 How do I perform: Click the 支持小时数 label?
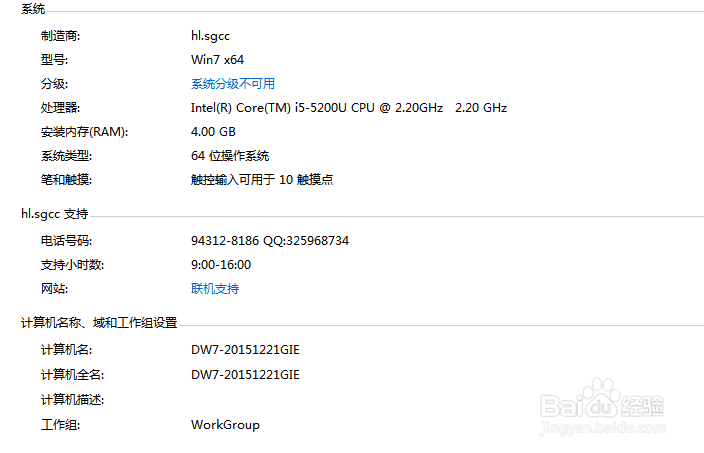click(72, 265)
